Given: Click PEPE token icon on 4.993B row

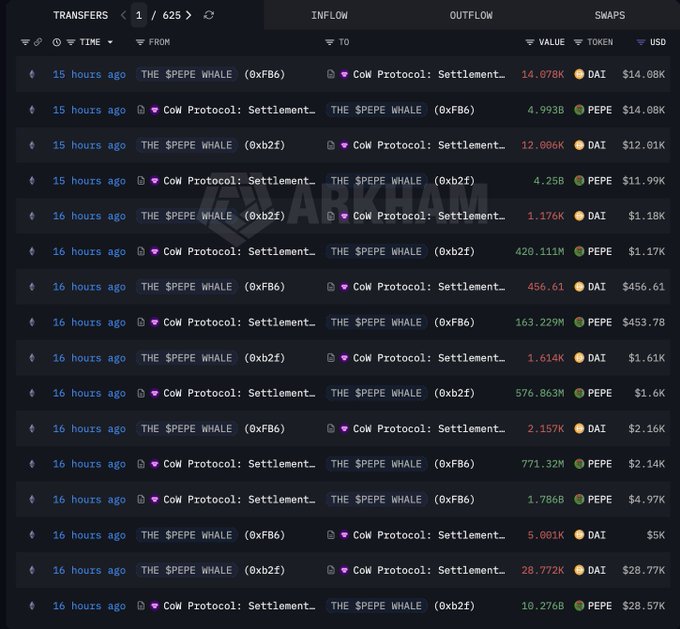Looking at the screenshot, I should click(x=579, y=110).
